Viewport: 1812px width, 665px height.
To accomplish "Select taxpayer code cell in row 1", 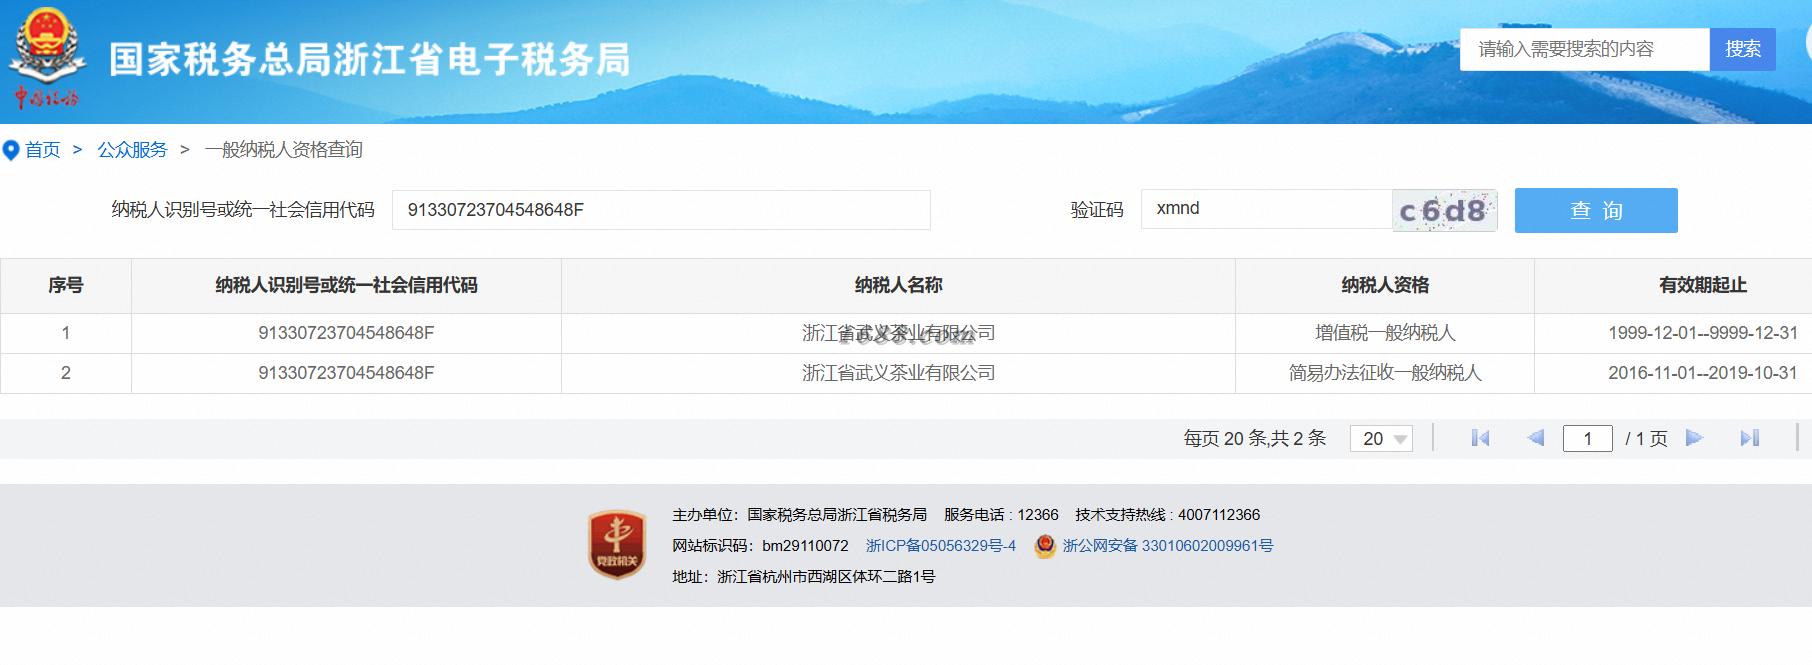I will click(x=346, y=333).
